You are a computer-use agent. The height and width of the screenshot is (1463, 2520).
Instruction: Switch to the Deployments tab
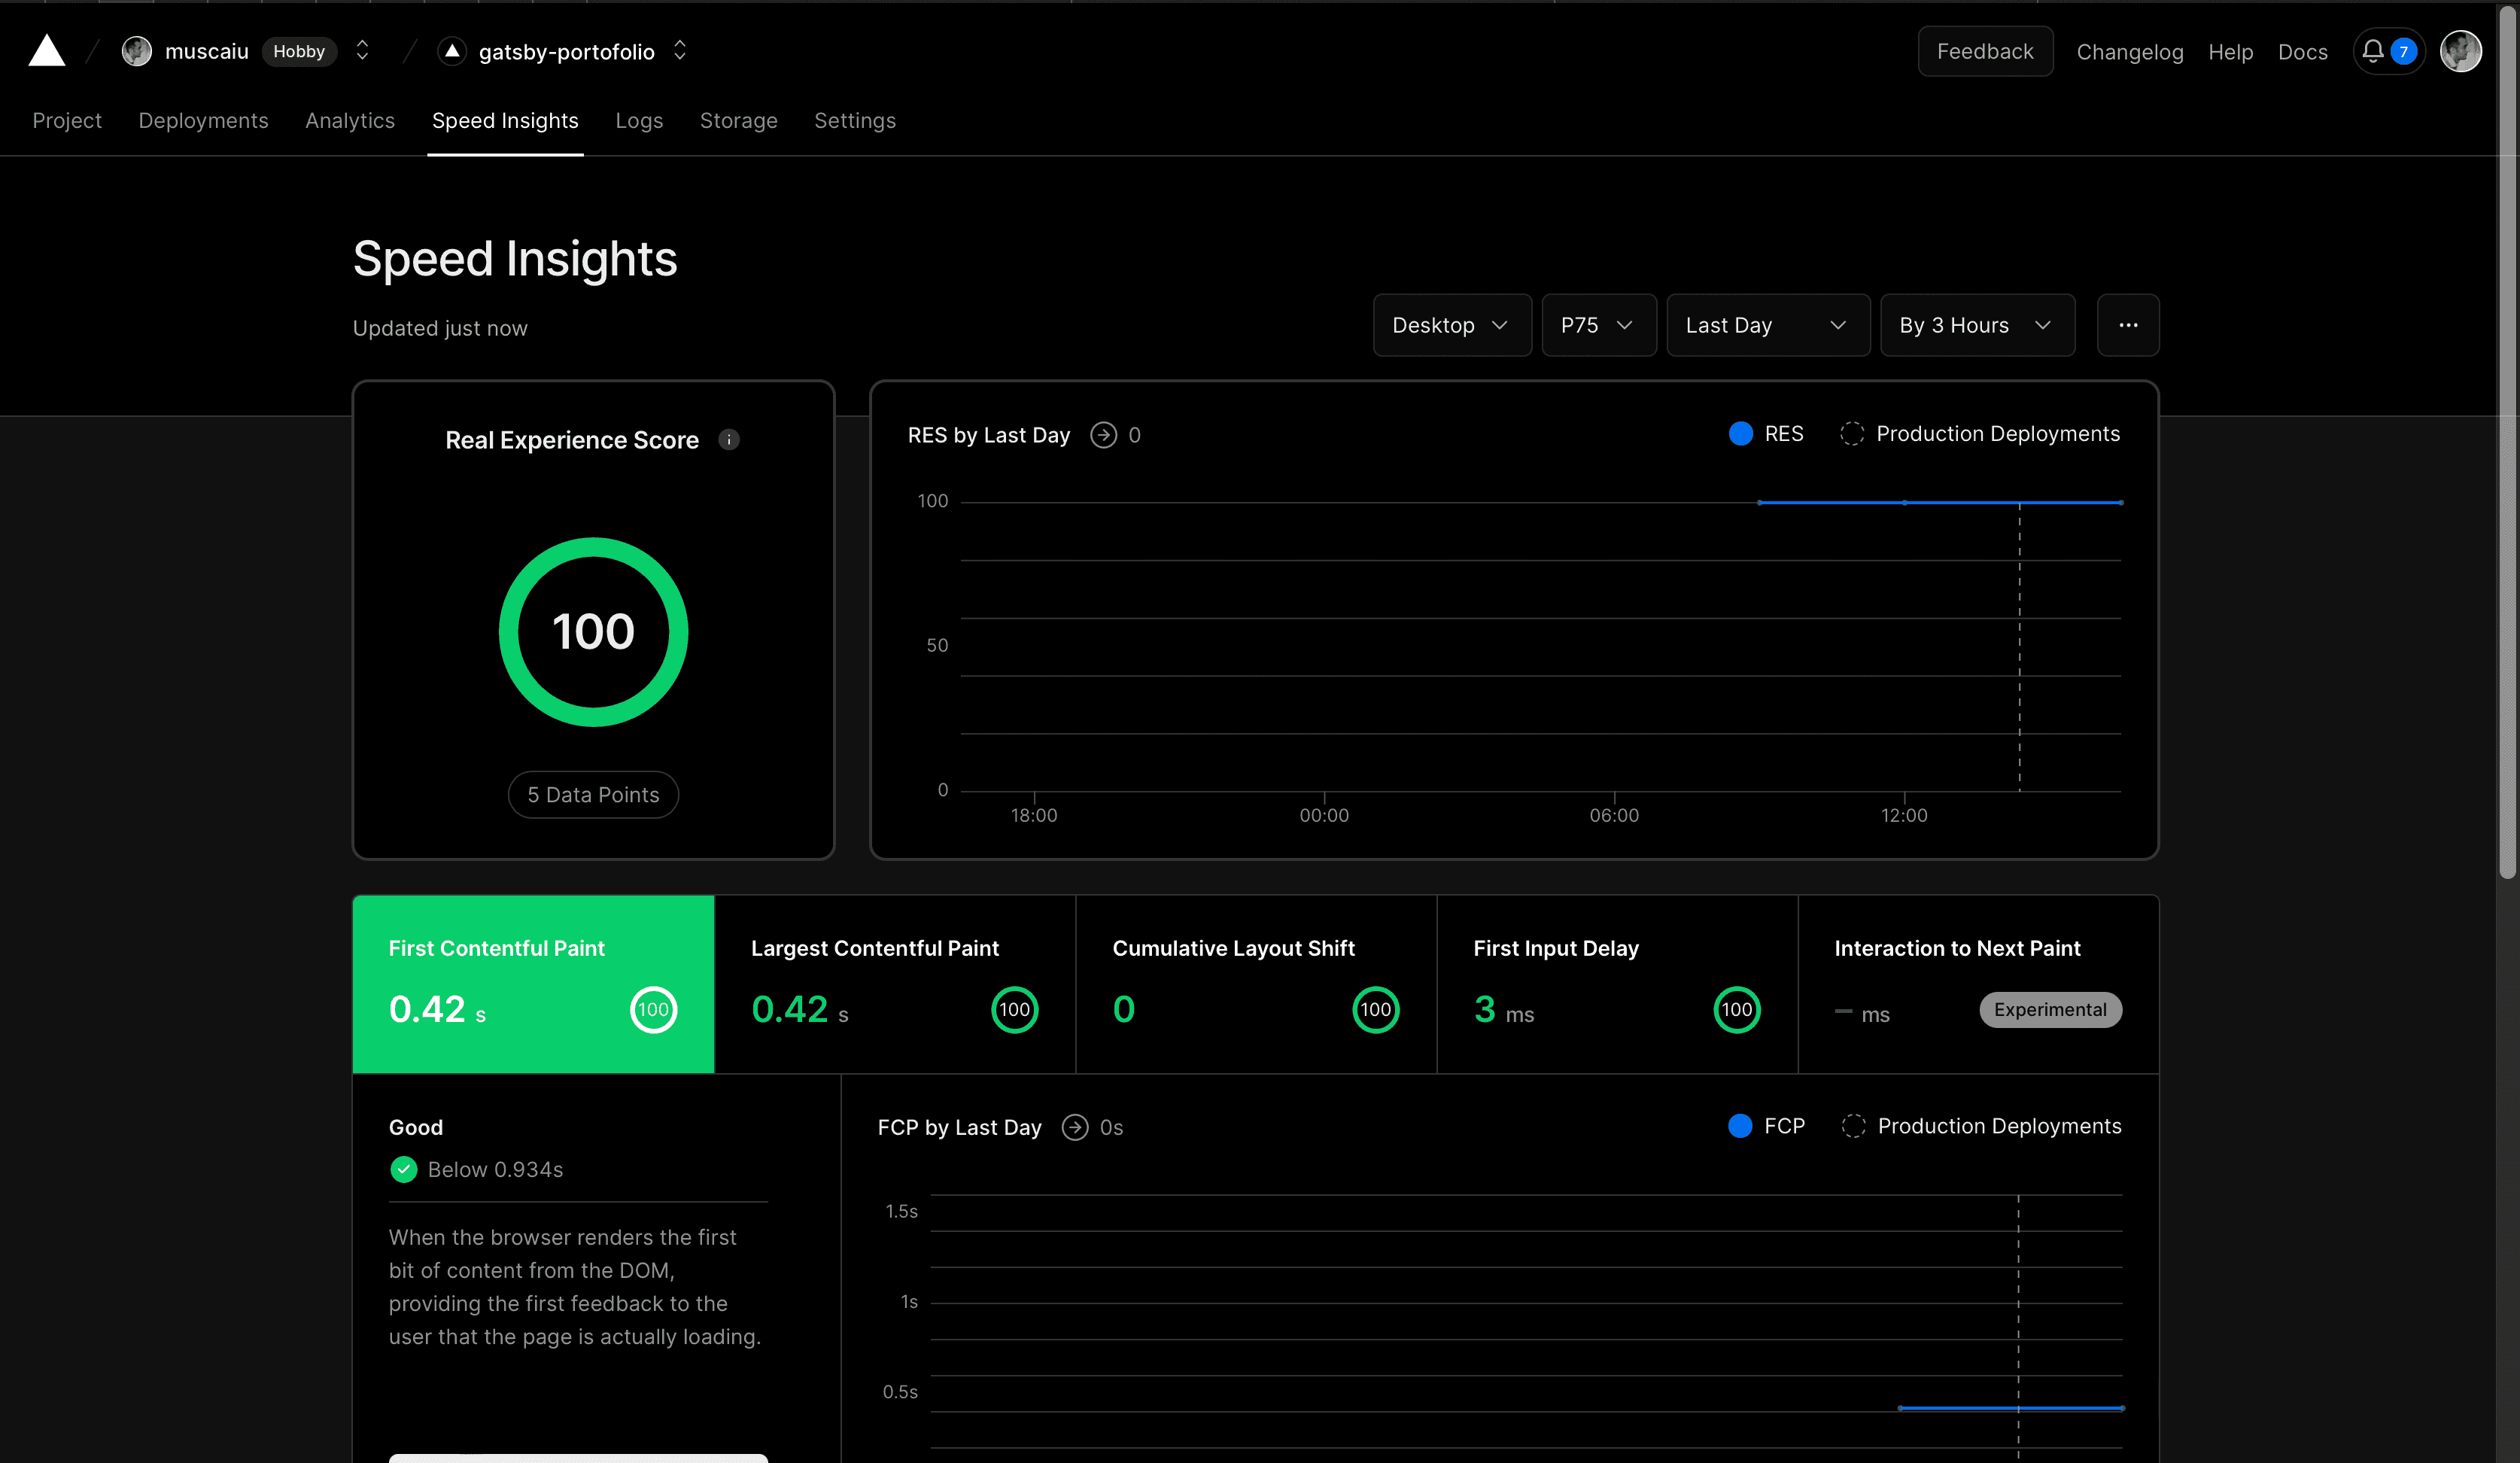(x=203, y=120)
